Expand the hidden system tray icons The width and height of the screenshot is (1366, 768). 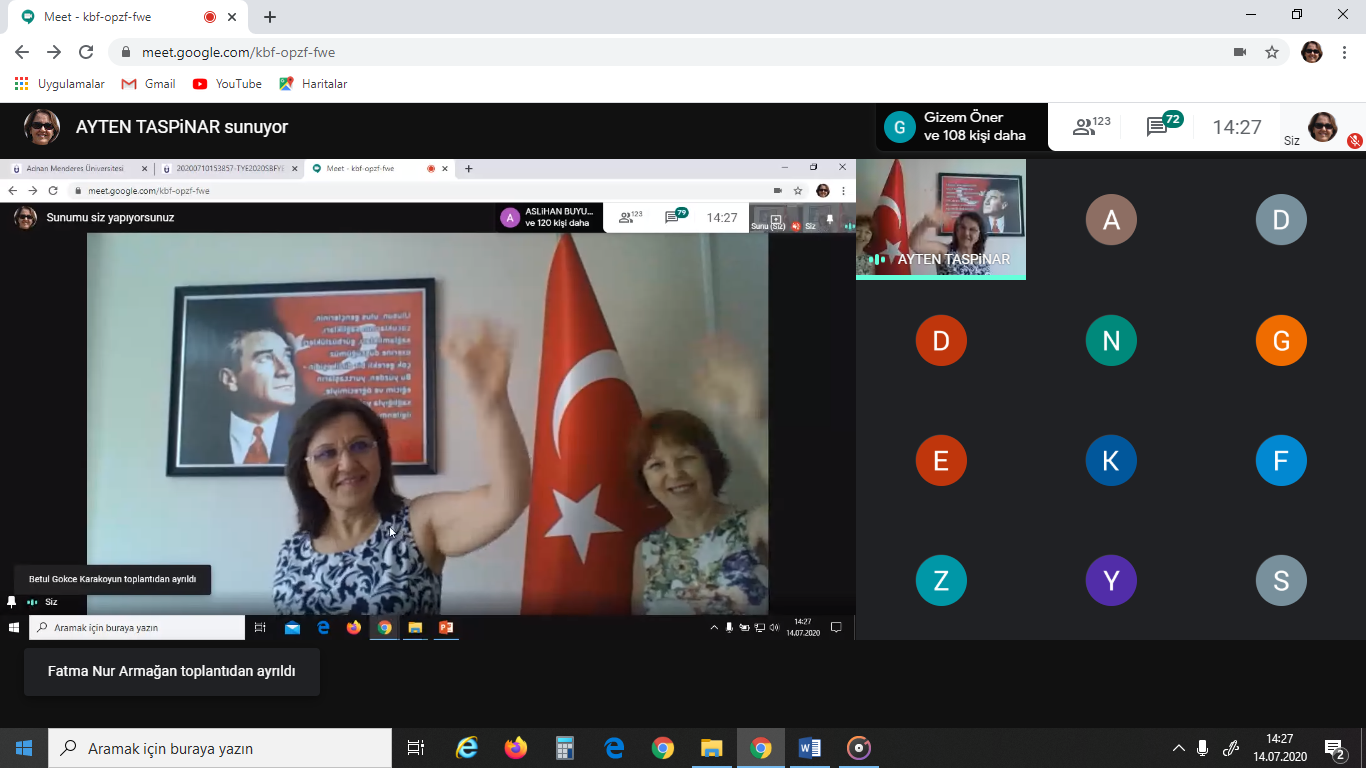tap(1179, 748)
